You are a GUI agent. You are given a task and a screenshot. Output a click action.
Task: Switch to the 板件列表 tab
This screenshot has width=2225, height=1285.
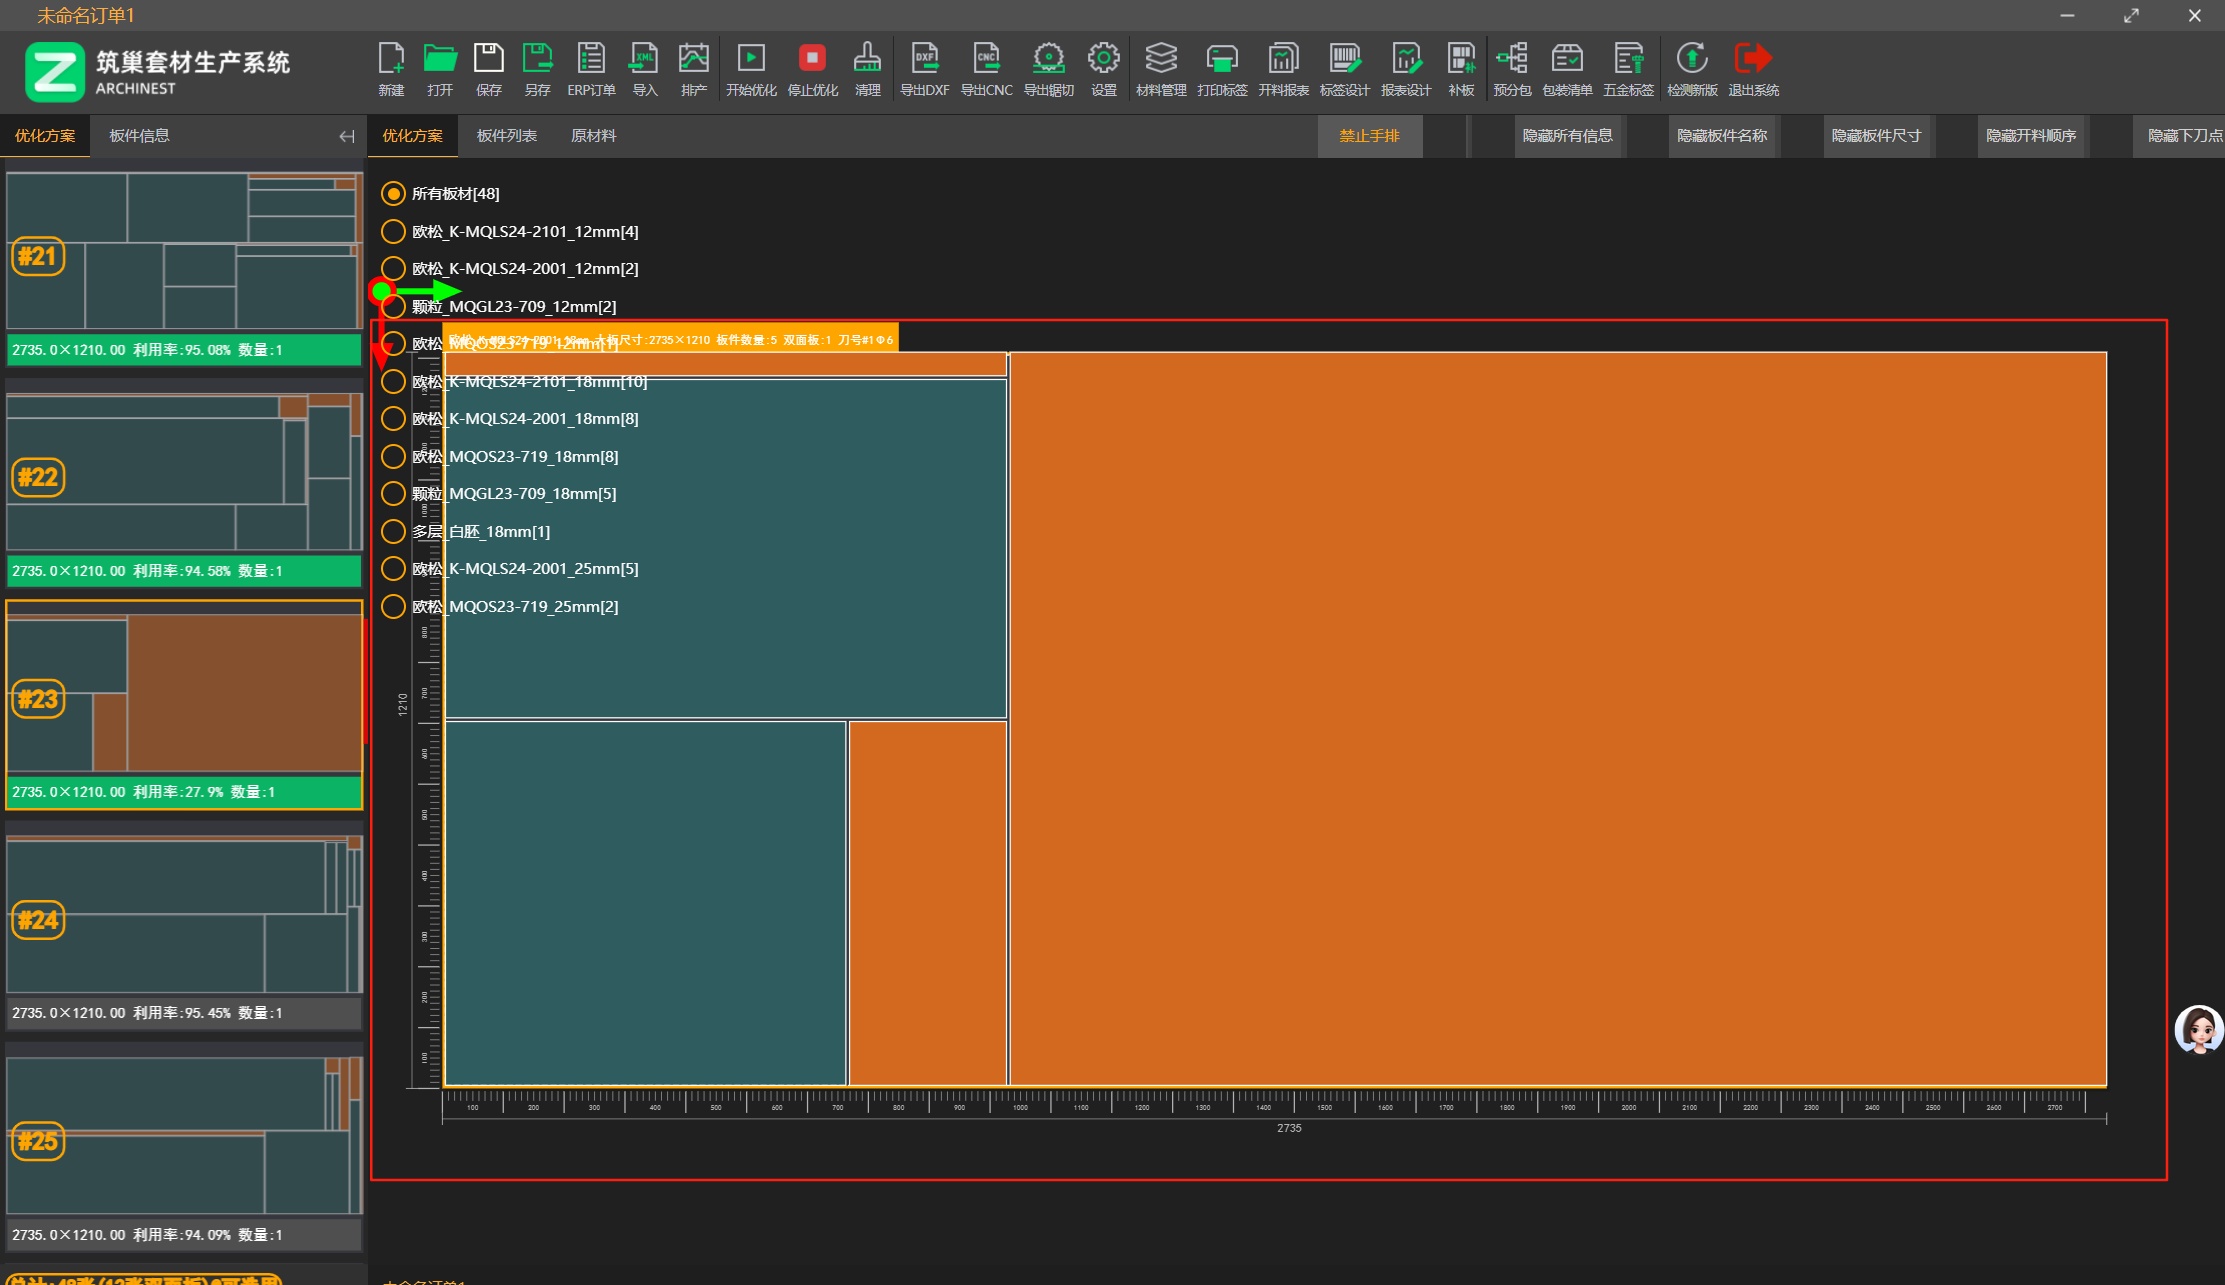(507, 136)
